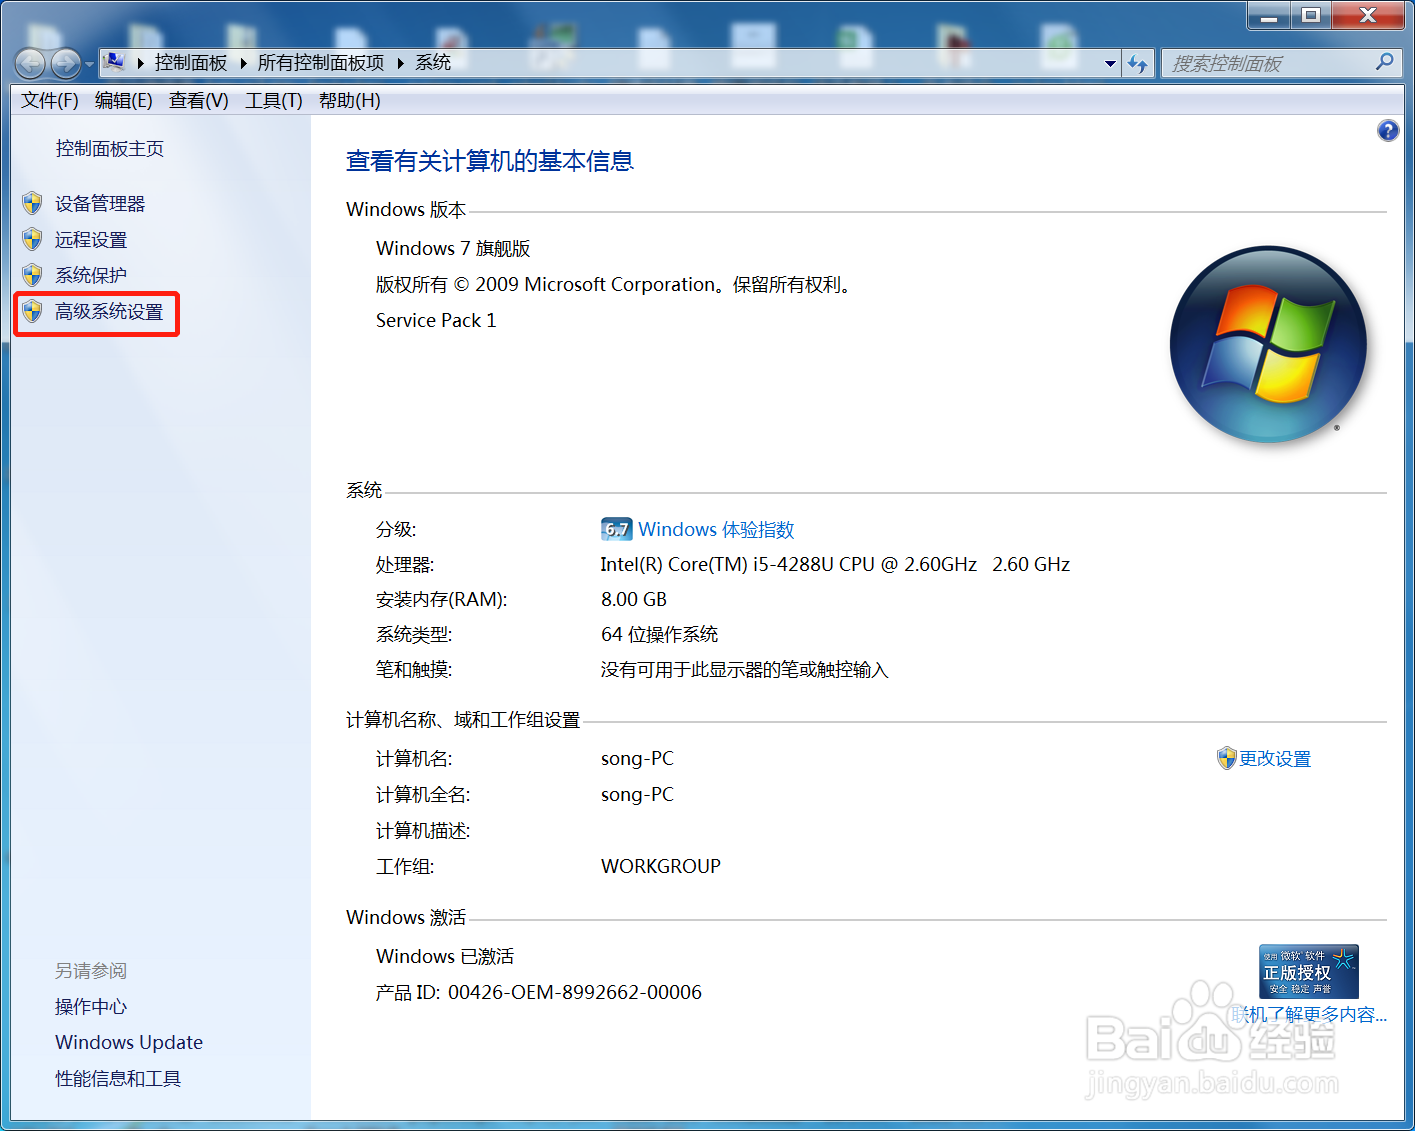This screenshot has width=1415, height=1131.
Task: Open recent pages dropdown beside nav arrows
Action: click(89, 64)
